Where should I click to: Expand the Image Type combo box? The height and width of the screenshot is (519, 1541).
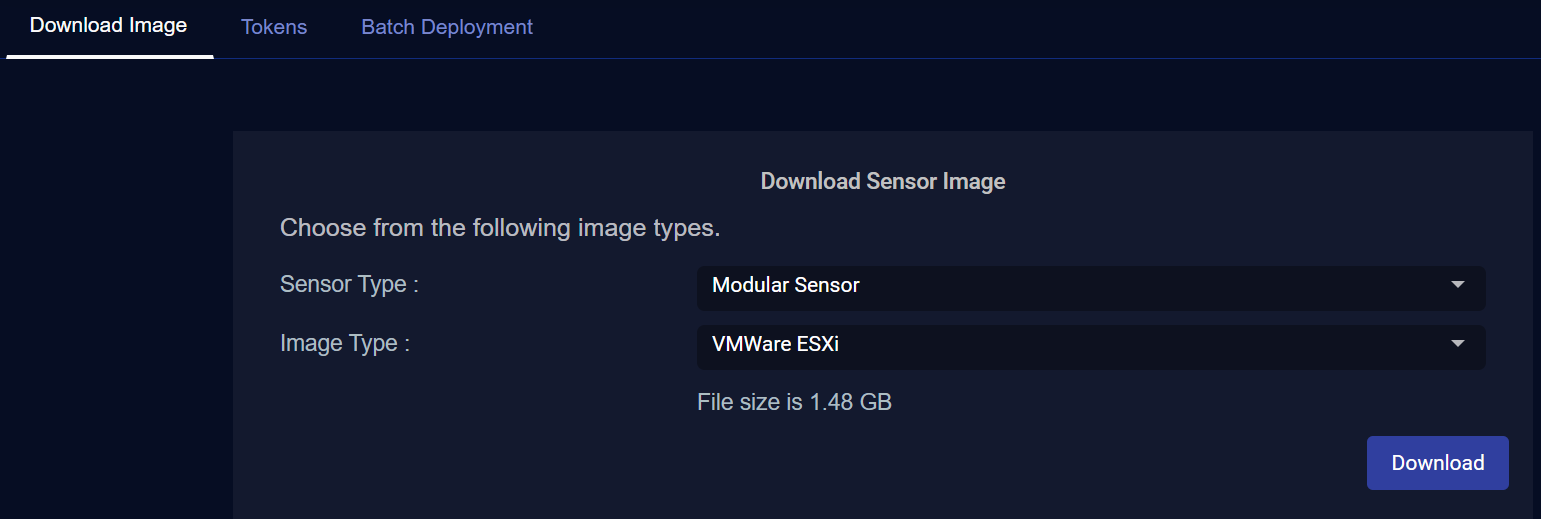[x=1090, y=345]
